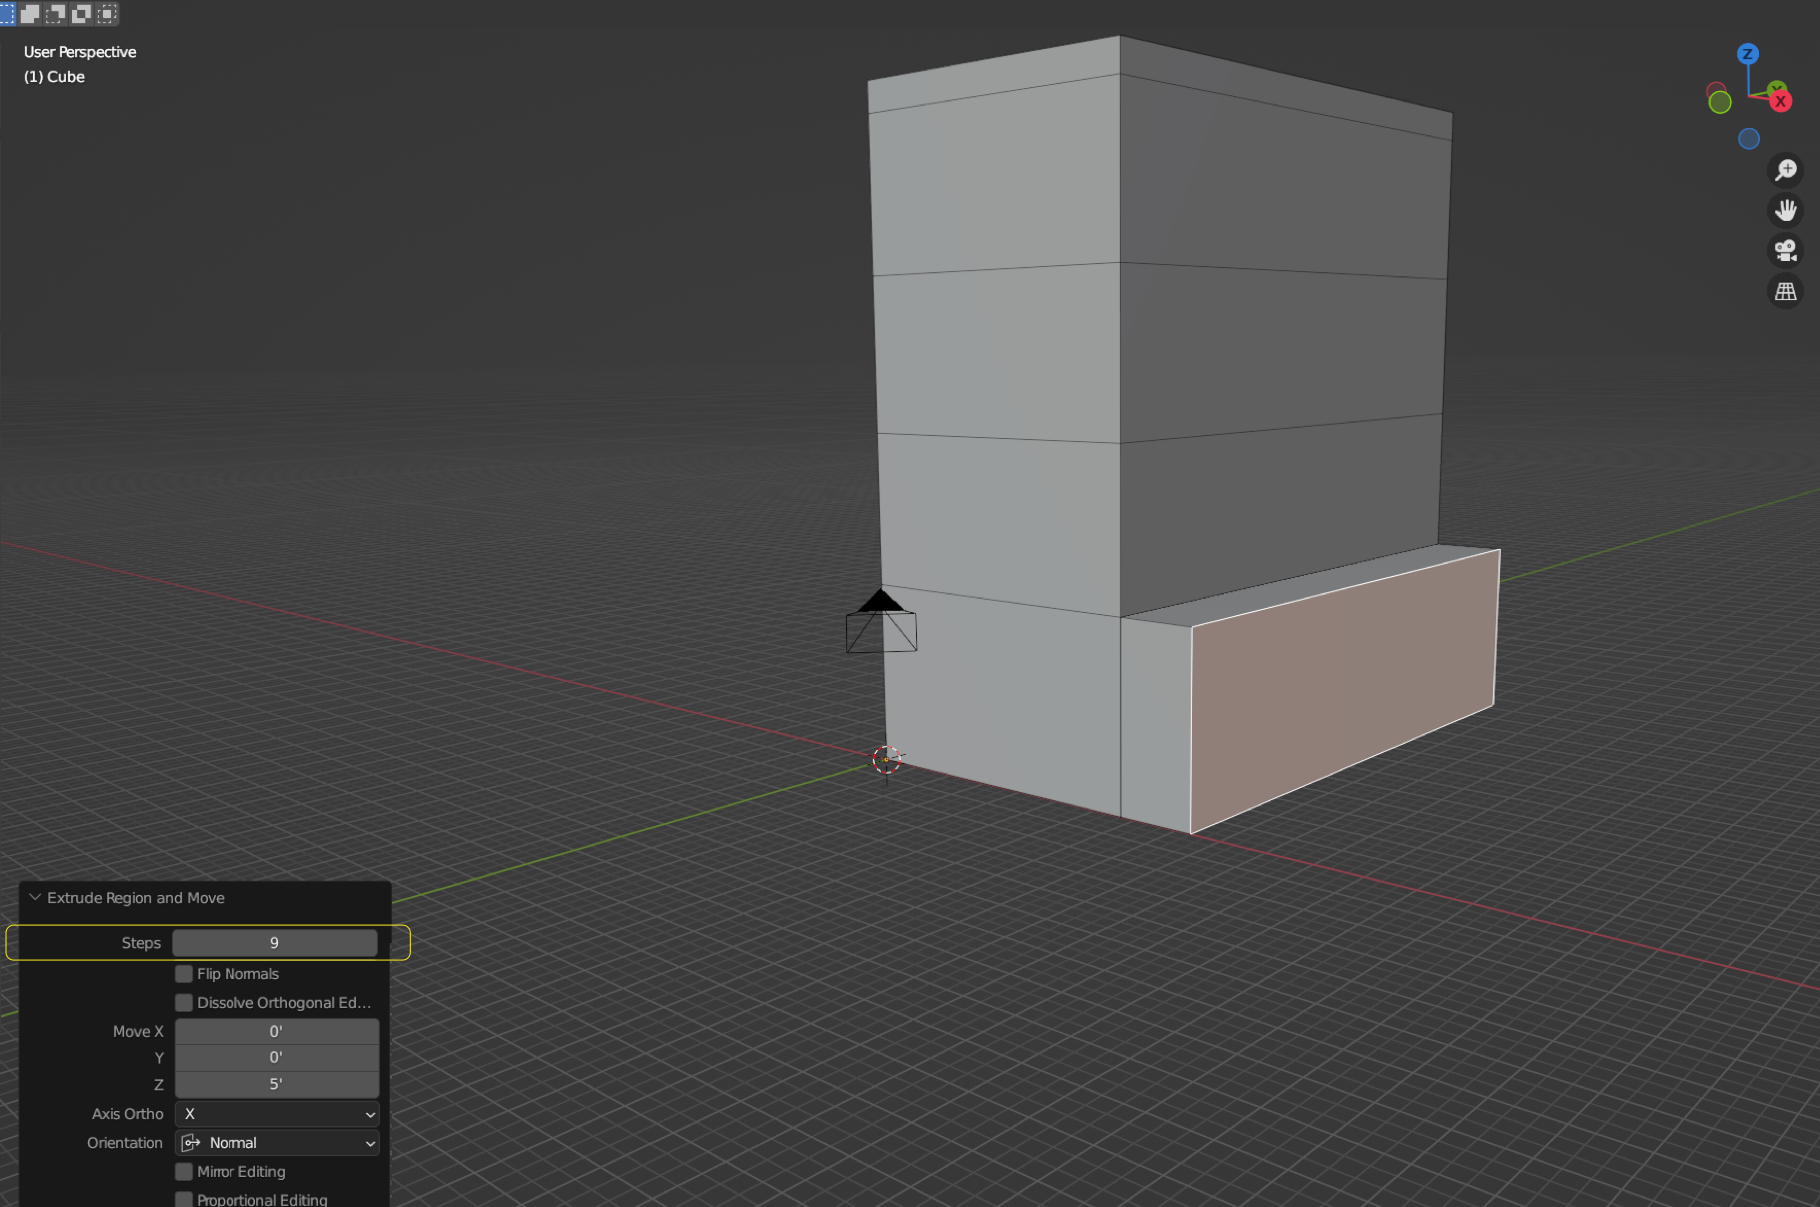Enable Mirror Editing checkbox

(x=184, y=1172)
